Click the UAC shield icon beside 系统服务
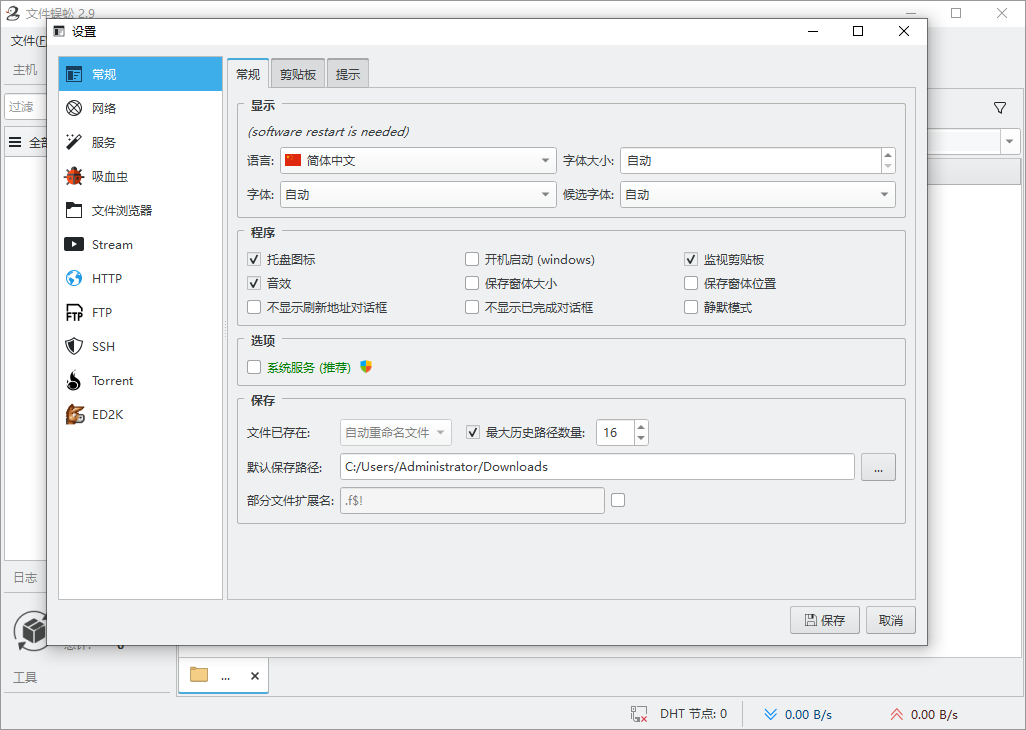This screenshot has width=1026, height=730. click(x=366, y=367)
